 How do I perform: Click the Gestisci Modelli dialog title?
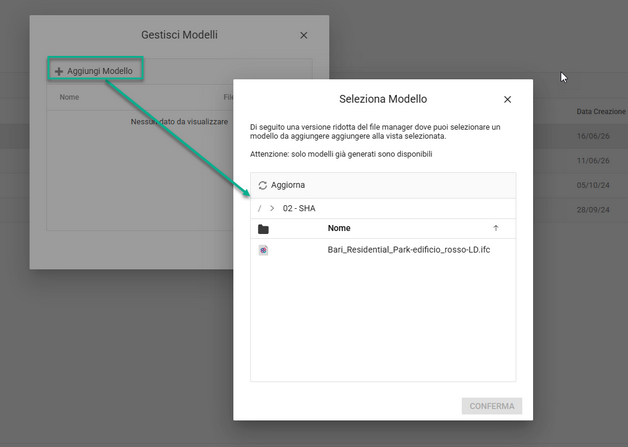(x=179, y=35)
